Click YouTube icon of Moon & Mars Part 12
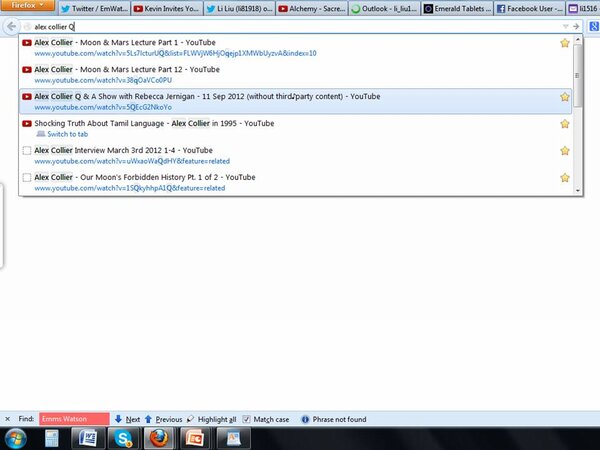The width and height of the screenshot is (600, 450). tap(27, 70)
